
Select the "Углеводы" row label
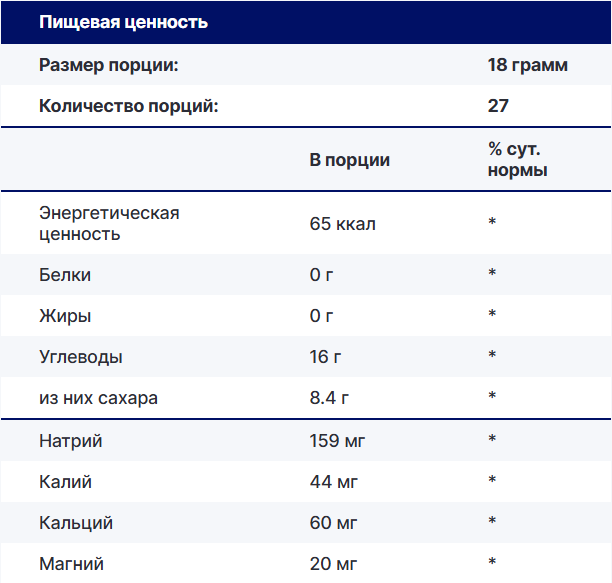pos(81,356)
